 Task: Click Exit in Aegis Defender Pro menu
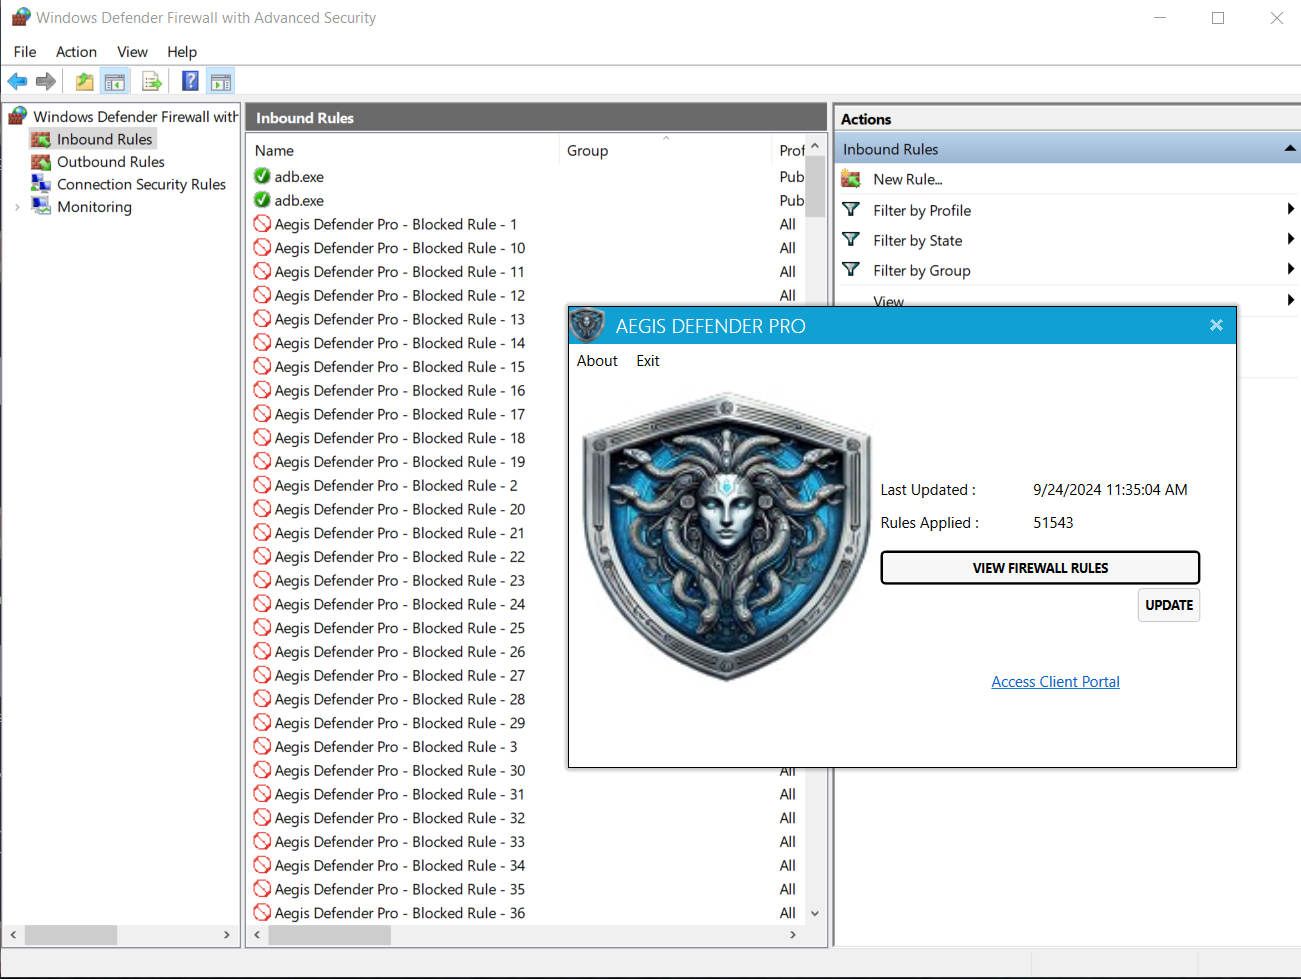(x=648, y=361)
